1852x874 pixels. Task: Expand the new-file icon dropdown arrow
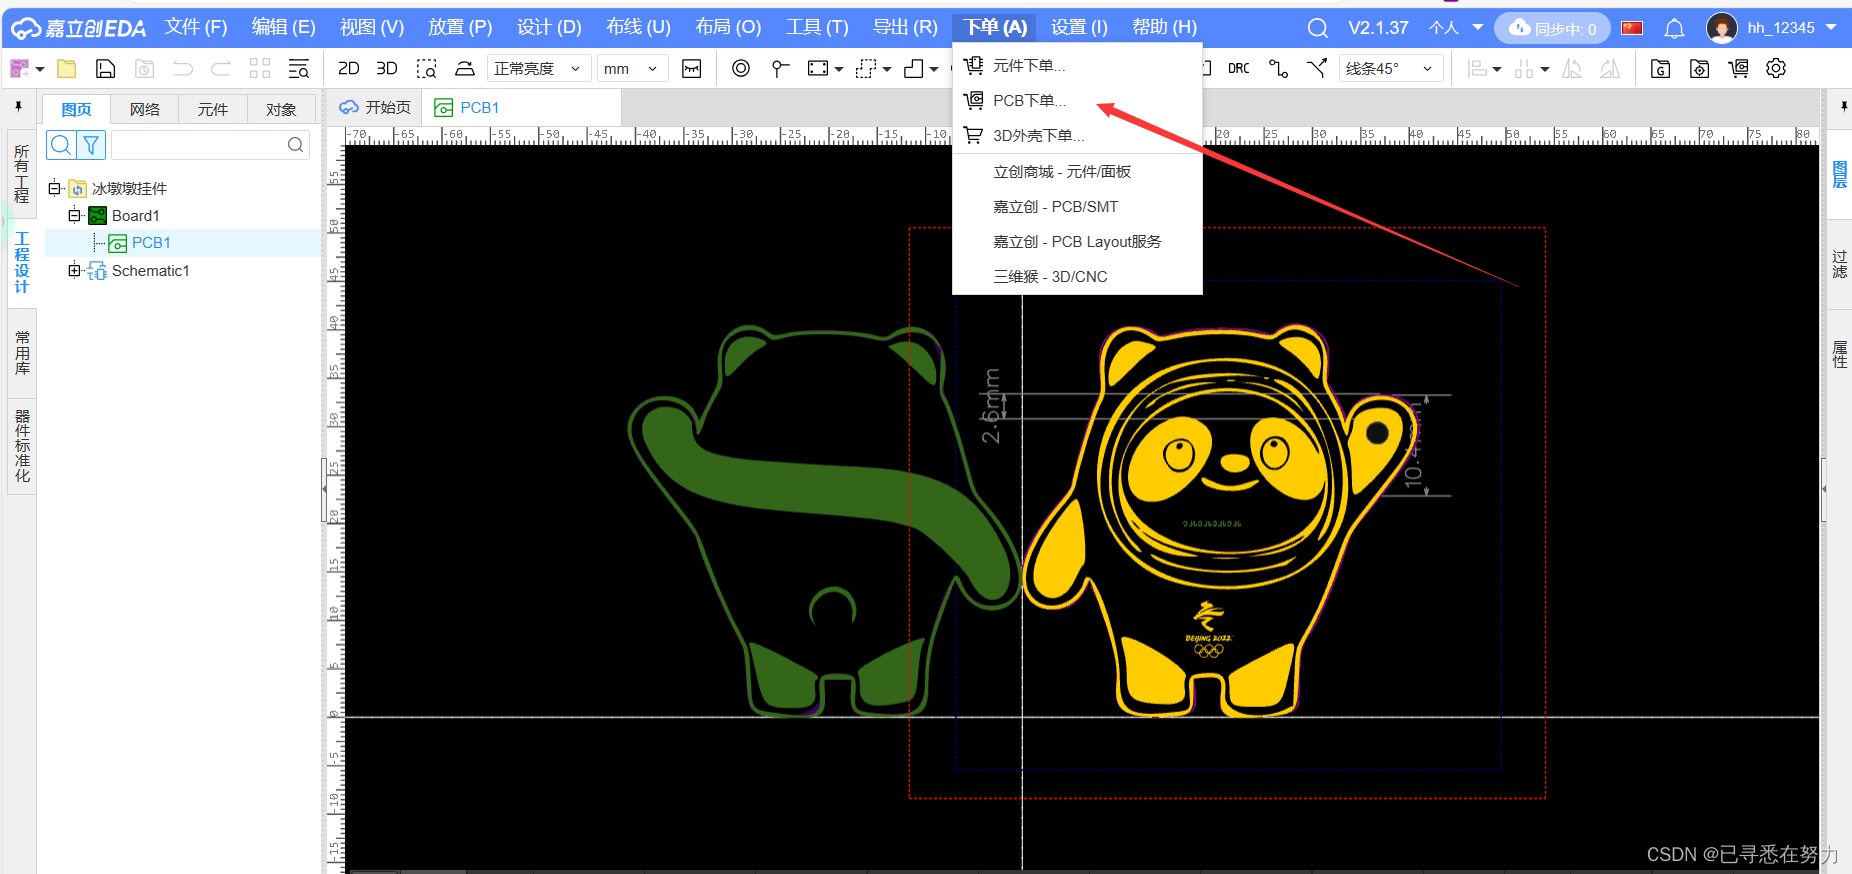click(40, 69)
